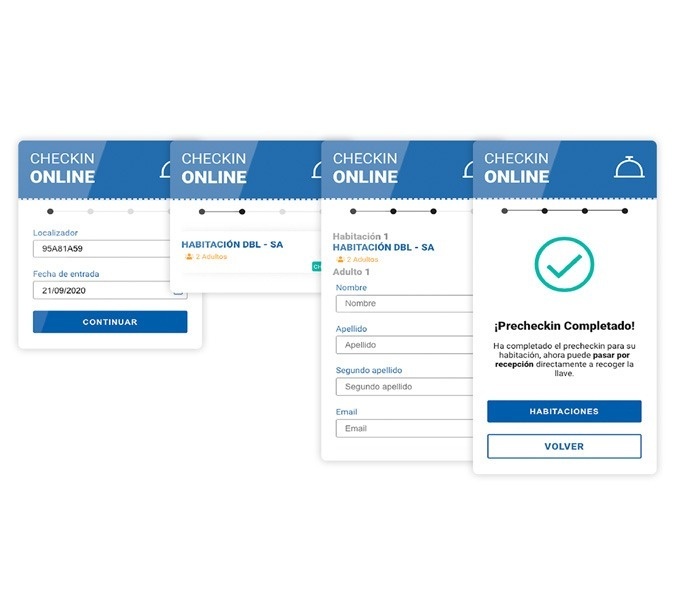674x614 pixels.
Task: Click the green badge on the room card edge
Action: (x=316, y=267)
